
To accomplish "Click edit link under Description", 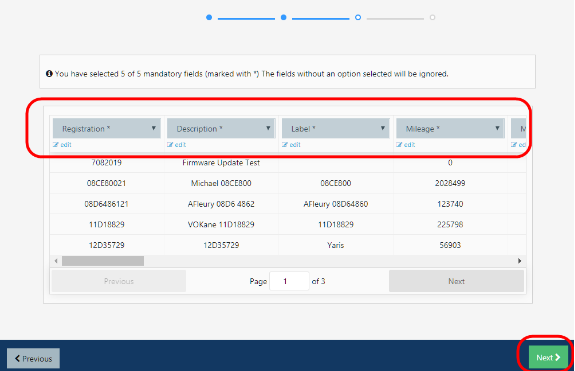I will [x=176, y=144].
